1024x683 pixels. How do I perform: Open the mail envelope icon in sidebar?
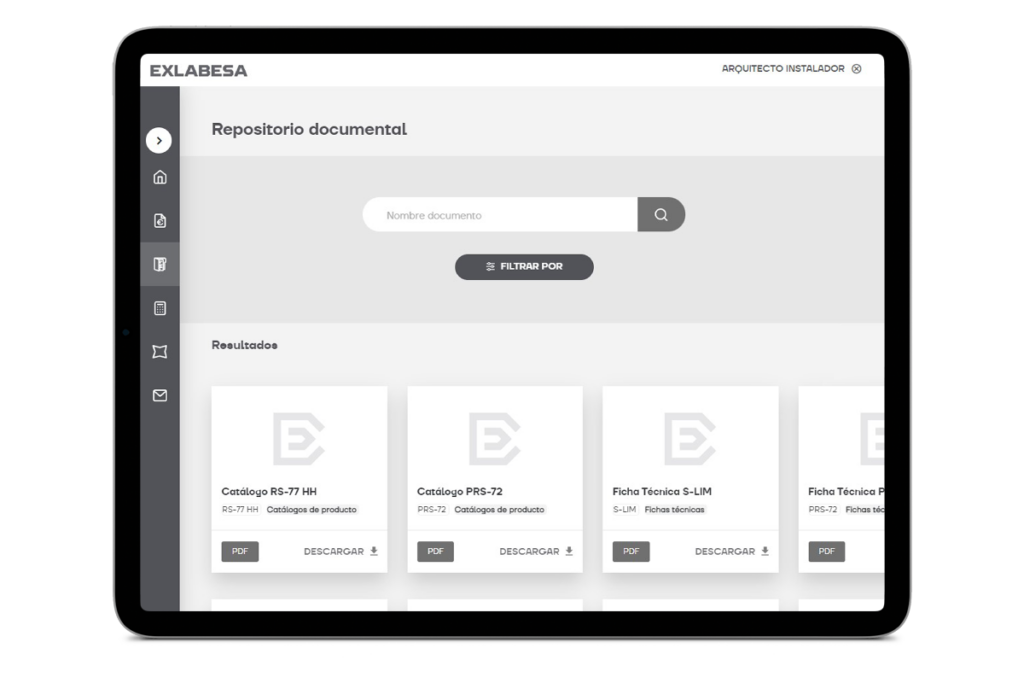coord(160,396)
